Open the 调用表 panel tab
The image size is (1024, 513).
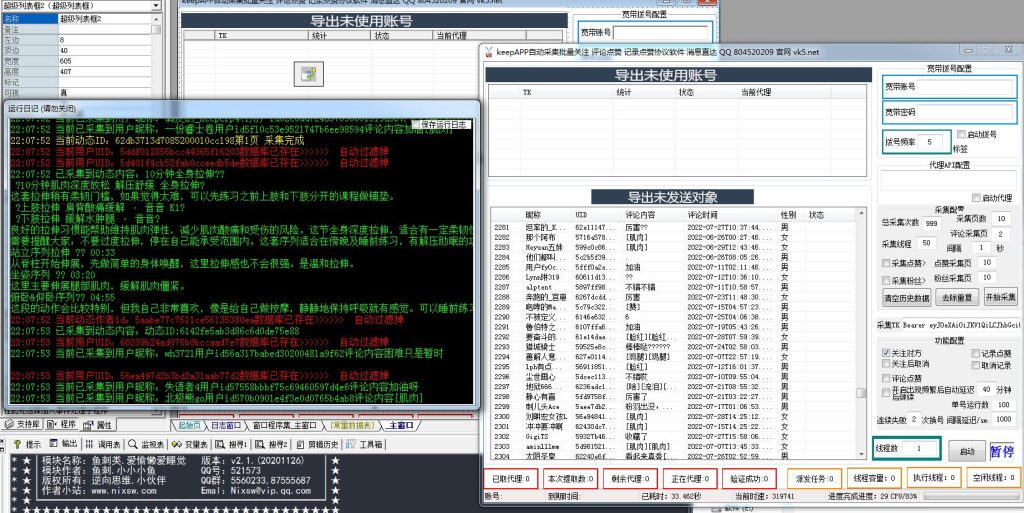pyautogui.click(x=103, y=444)
